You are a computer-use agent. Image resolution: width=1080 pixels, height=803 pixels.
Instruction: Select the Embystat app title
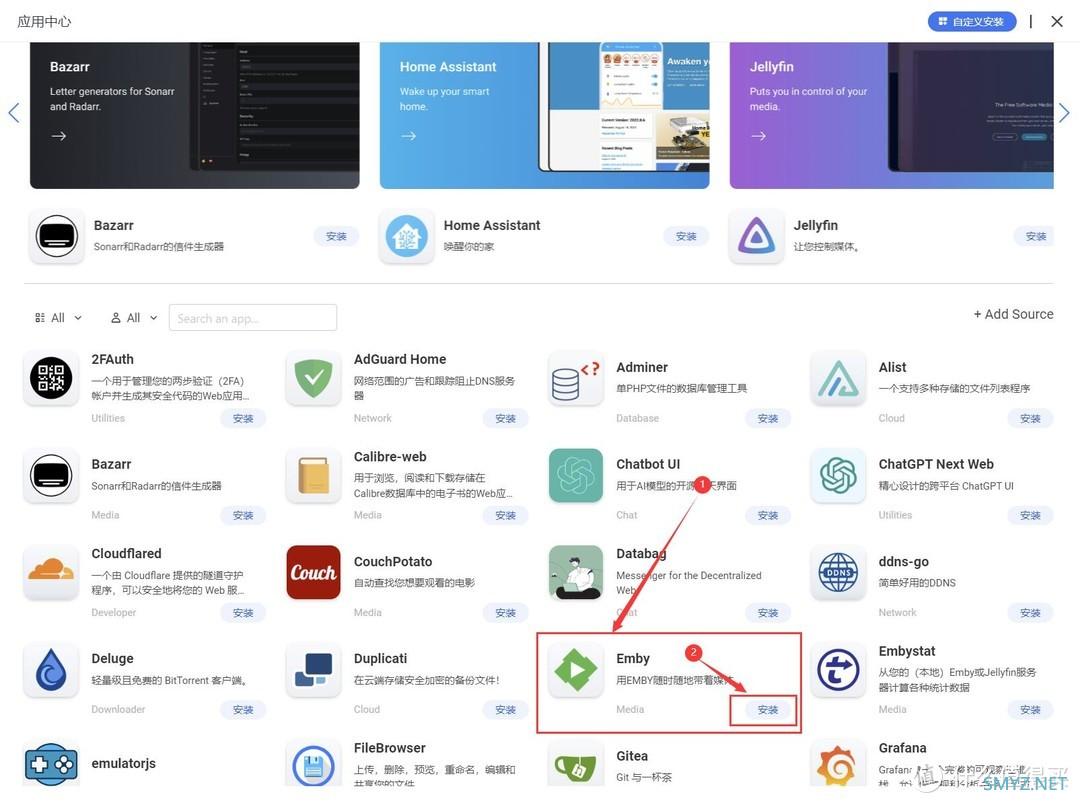click(x=906, y=651)
